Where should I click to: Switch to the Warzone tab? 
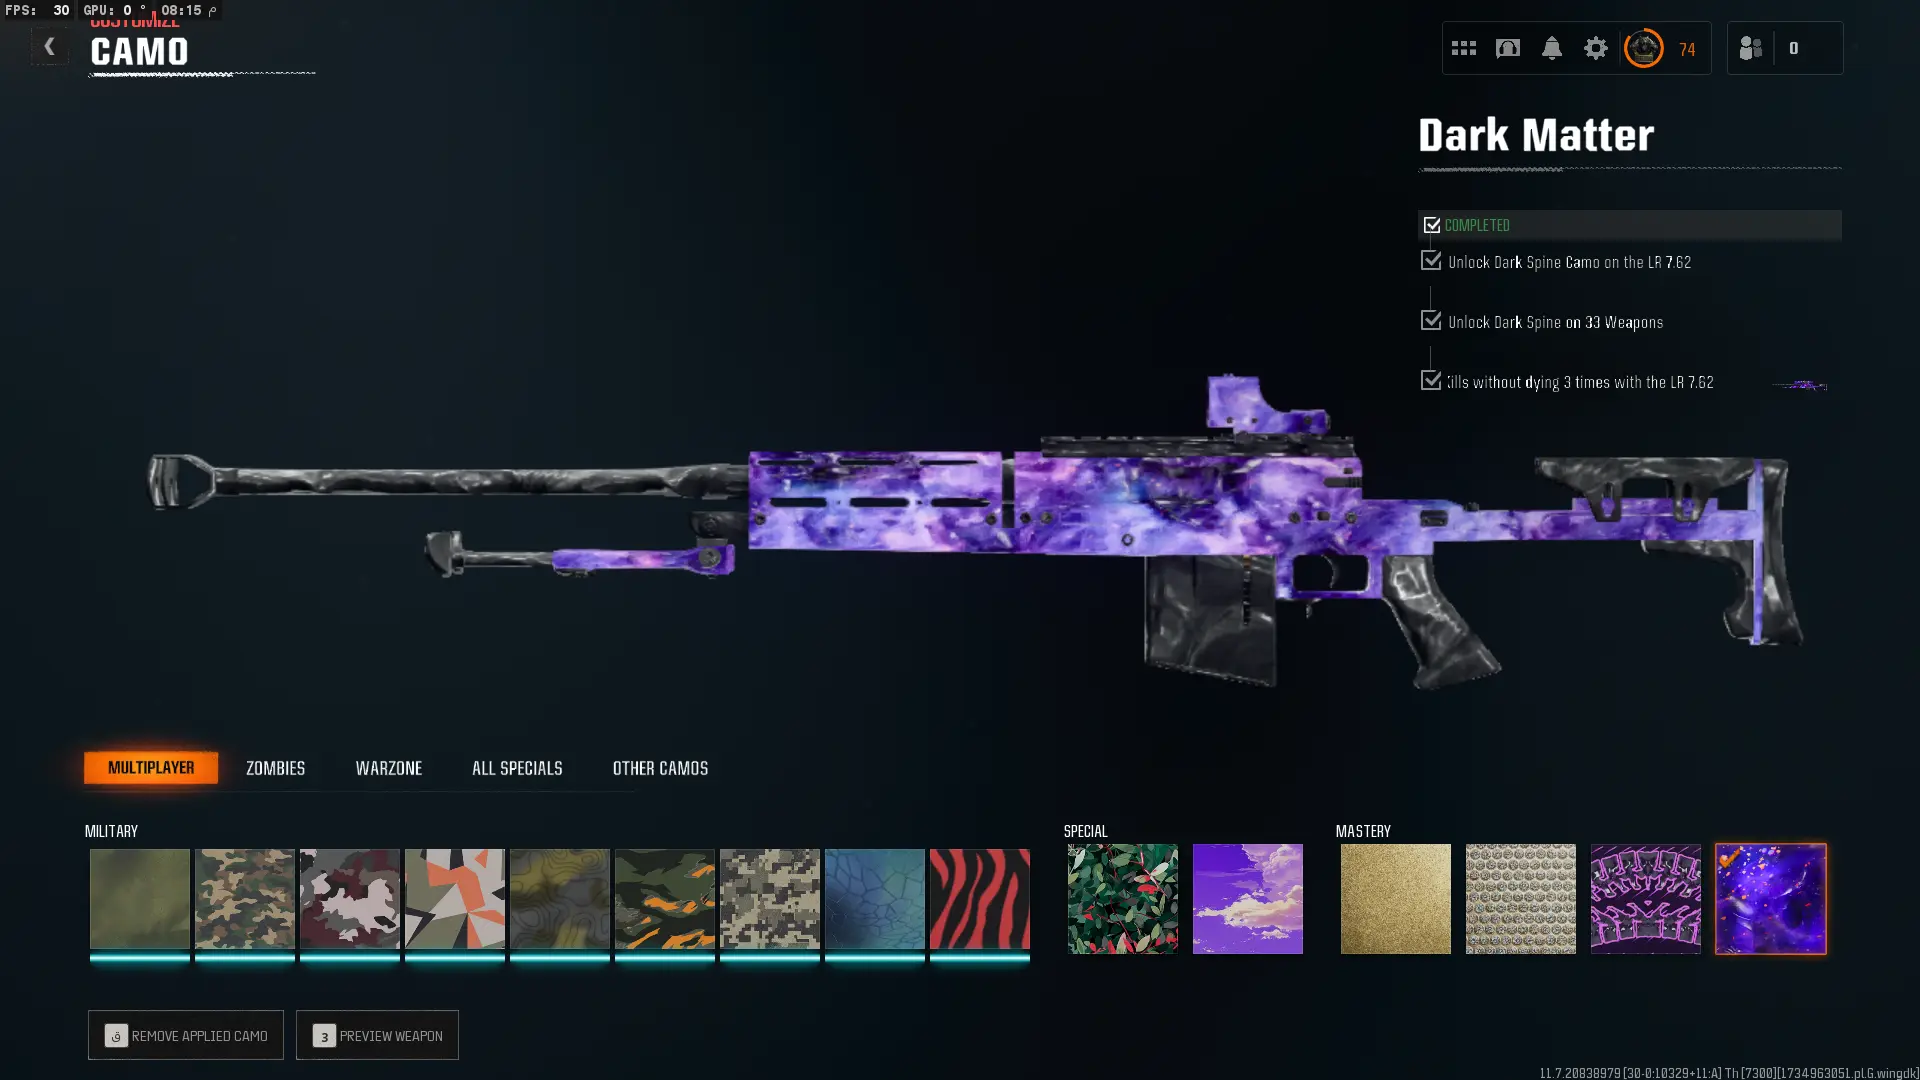[x=389, y=768]
